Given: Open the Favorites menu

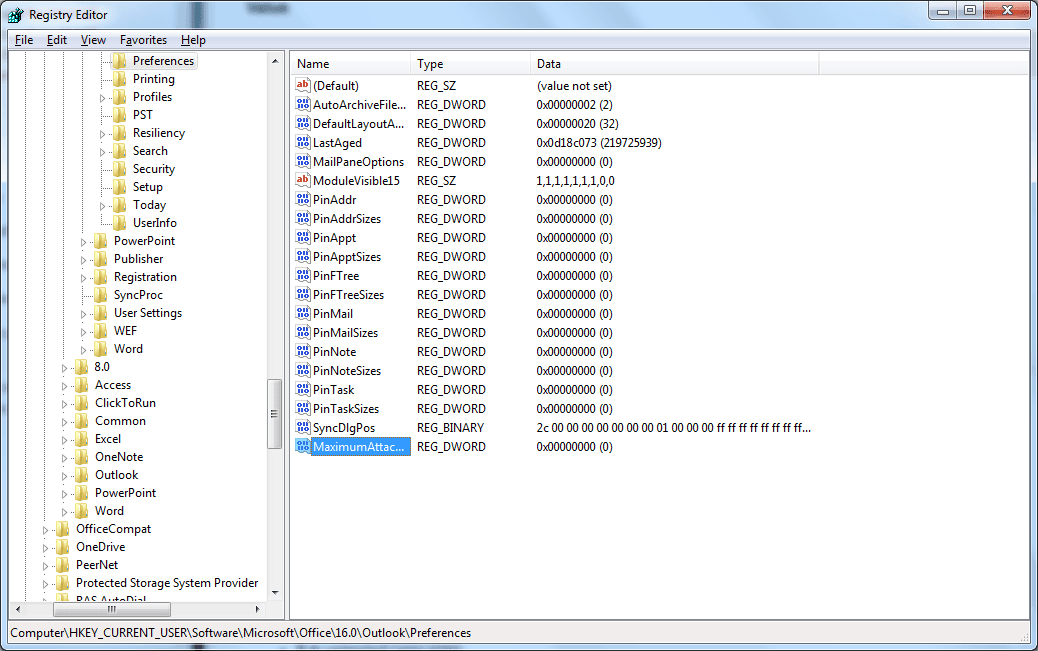Looking at the screenshot, I should click(x=143, y=40).
